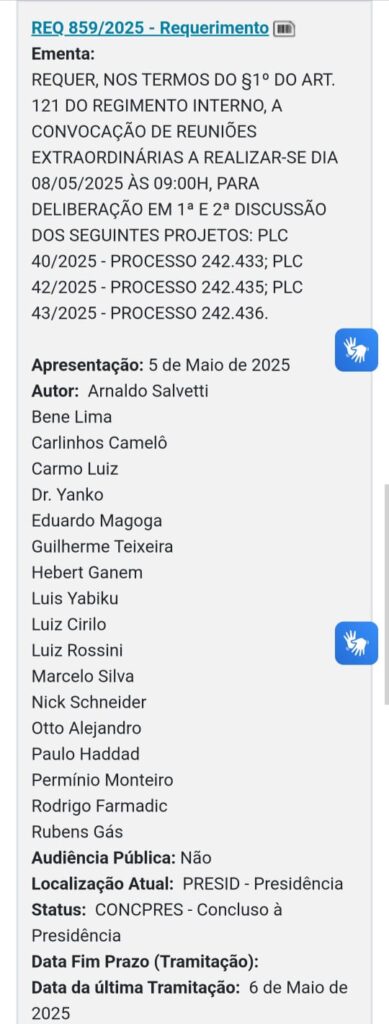Click the barcode icon beside Requerimento title
The width and height of the screenshot is (389, 1024).
(284, 29)
